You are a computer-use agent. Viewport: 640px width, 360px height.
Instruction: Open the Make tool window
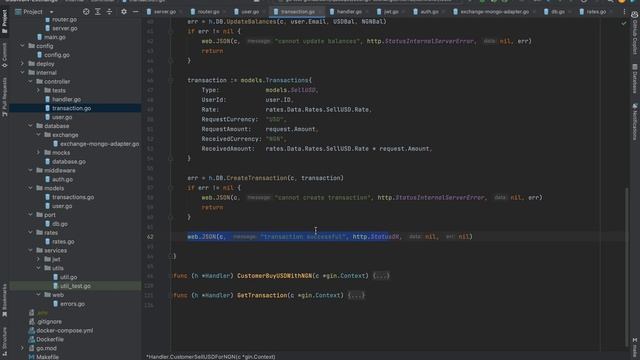click(x=635, y=347)
